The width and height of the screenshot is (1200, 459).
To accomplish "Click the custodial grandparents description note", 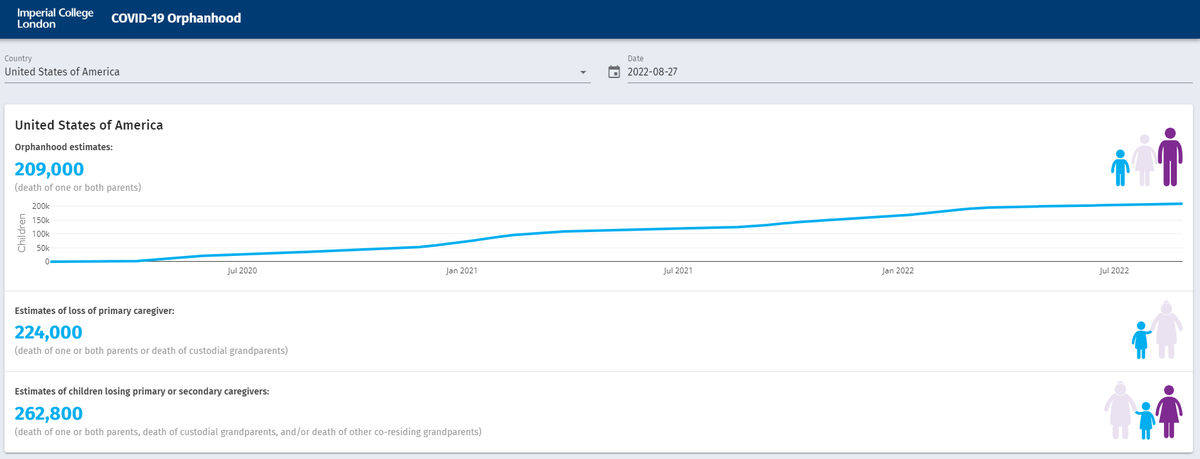I will pos(151,351).
